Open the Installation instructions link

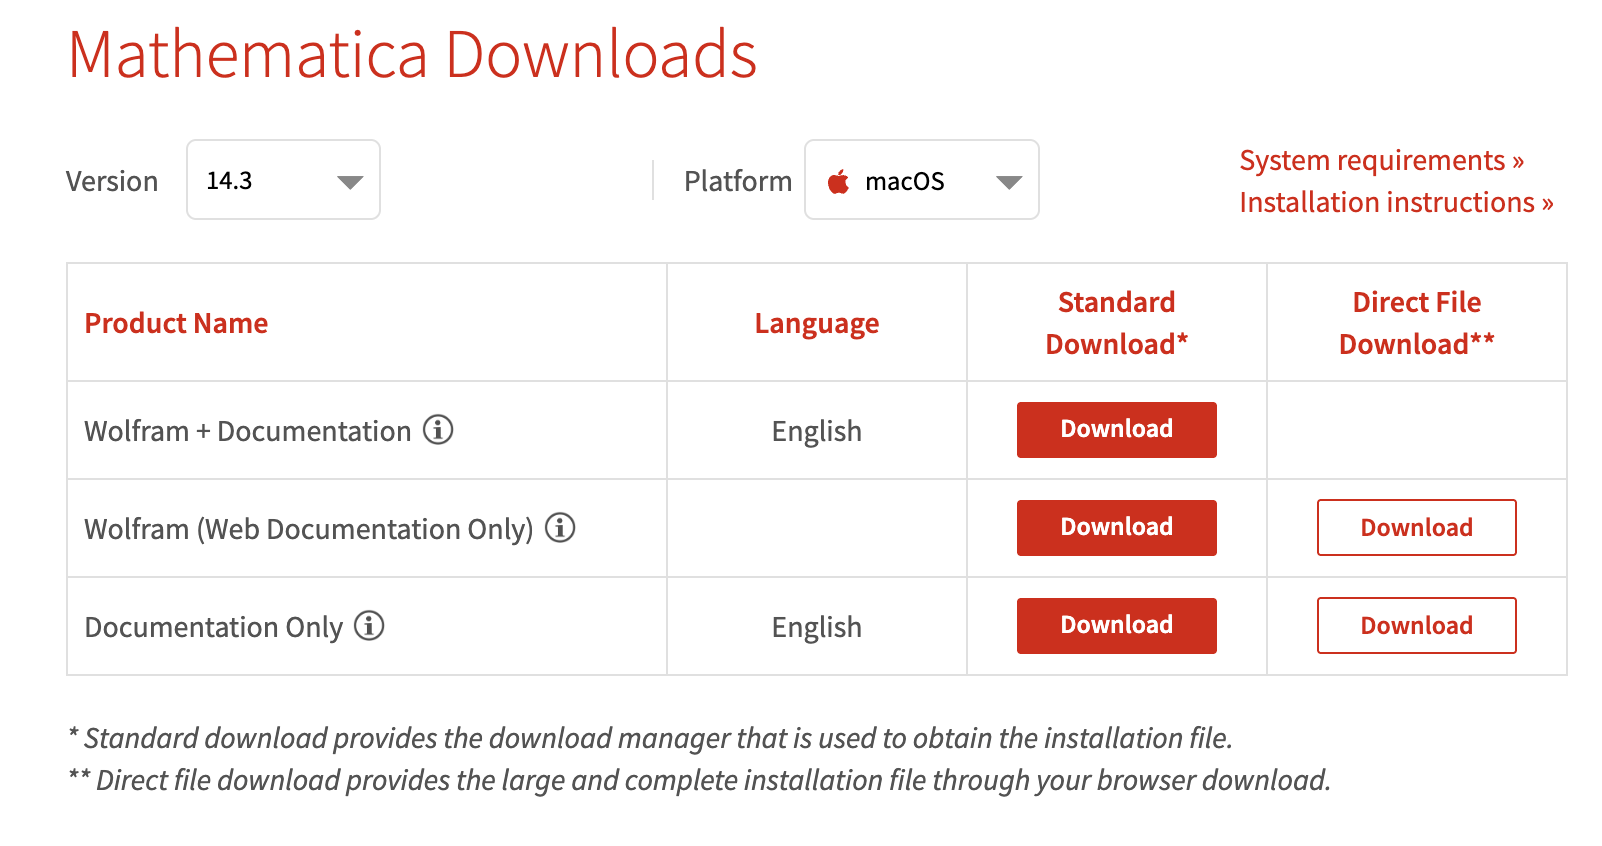point(1396,202)
